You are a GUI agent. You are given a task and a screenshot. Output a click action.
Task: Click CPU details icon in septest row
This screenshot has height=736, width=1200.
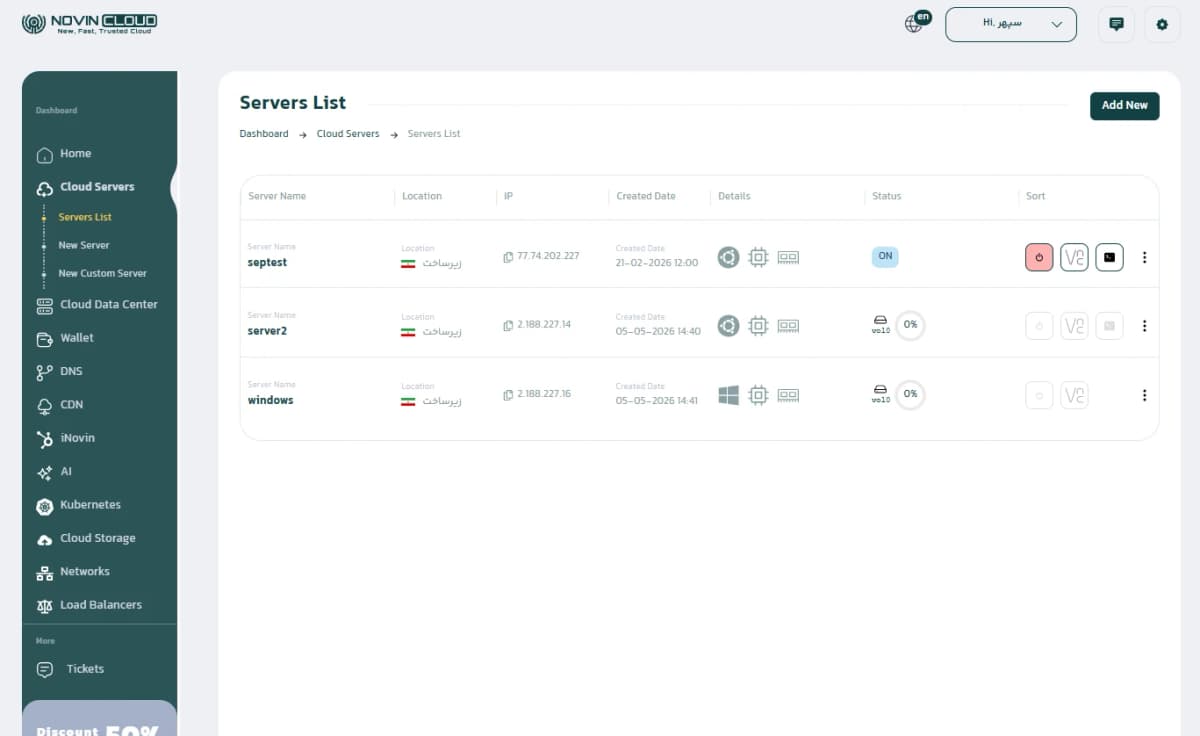758,257
